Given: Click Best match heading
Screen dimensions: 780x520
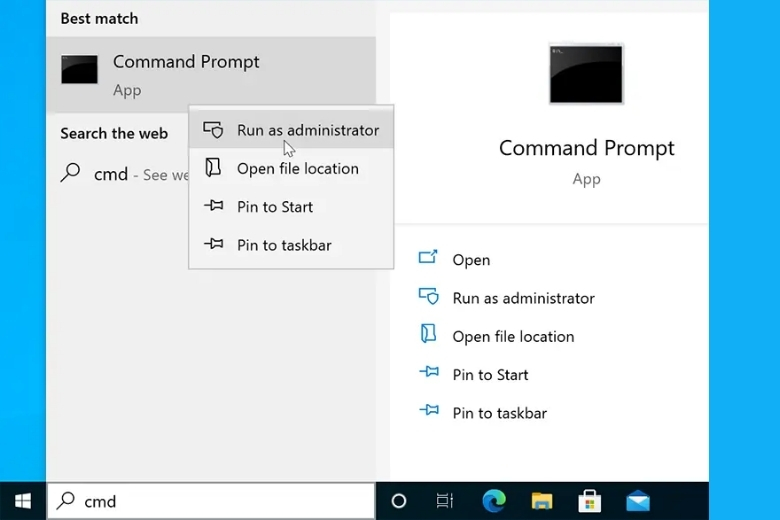Looking at the screenshot, I should (99, 18).
